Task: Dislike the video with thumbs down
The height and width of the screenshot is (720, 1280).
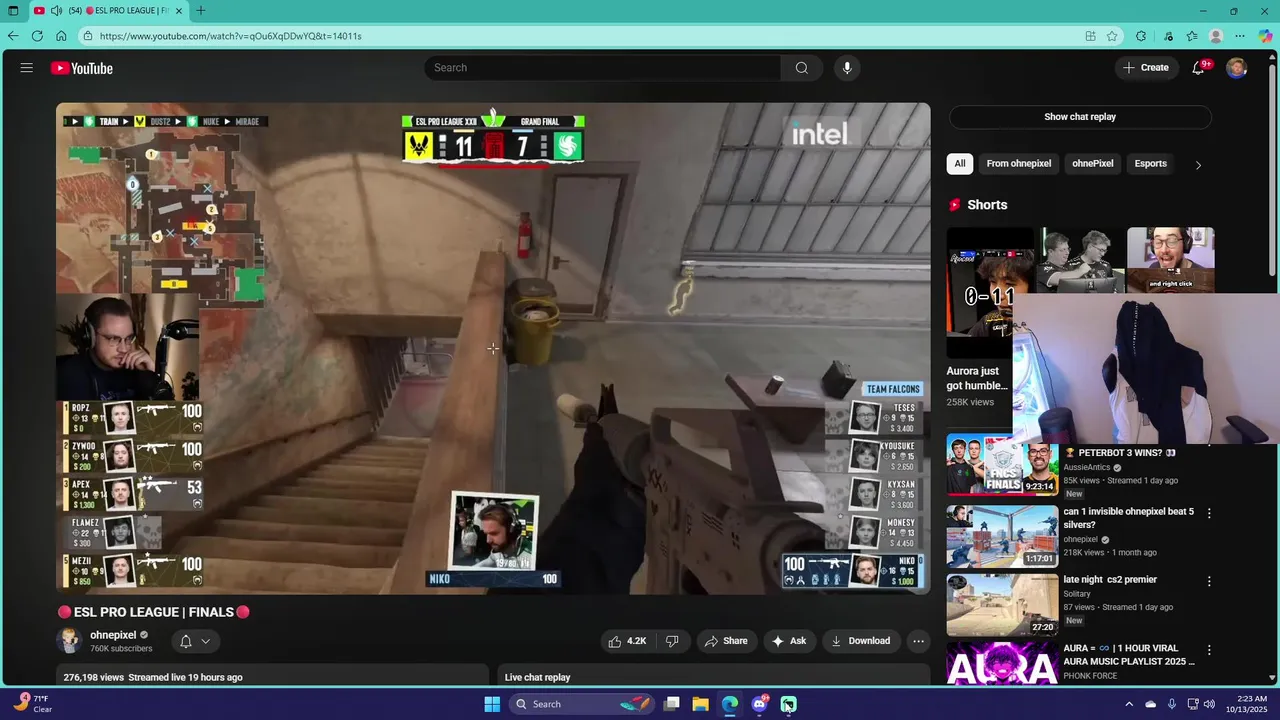Action: (x=673, y=641)
